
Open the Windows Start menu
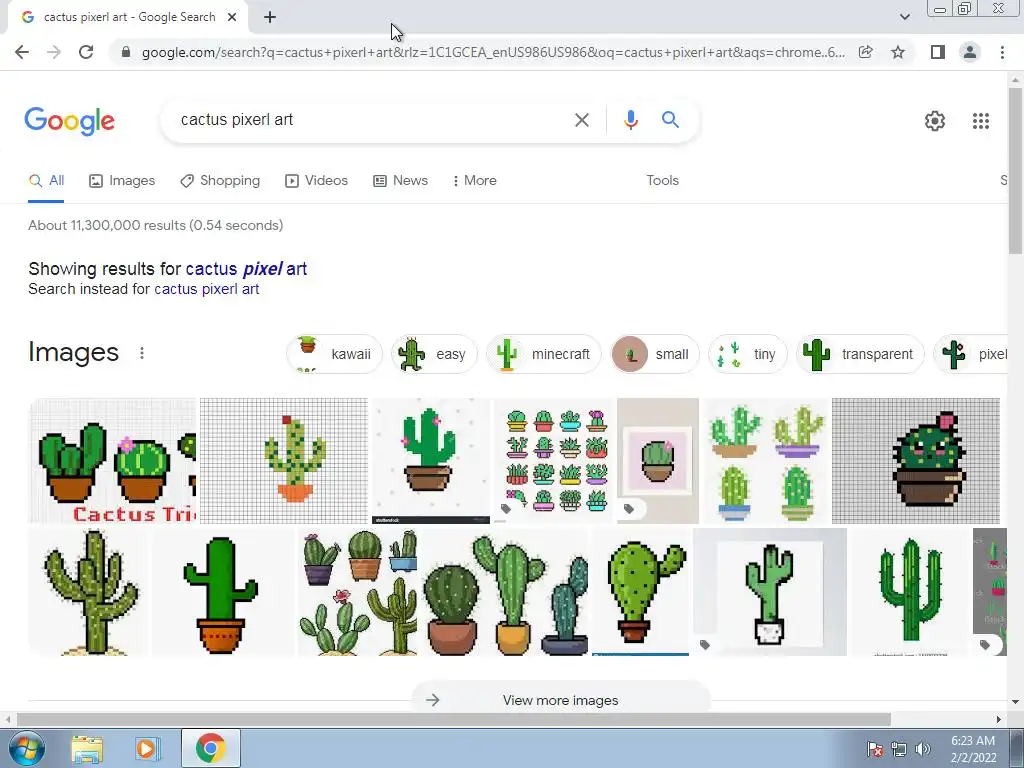coord(26,748)
